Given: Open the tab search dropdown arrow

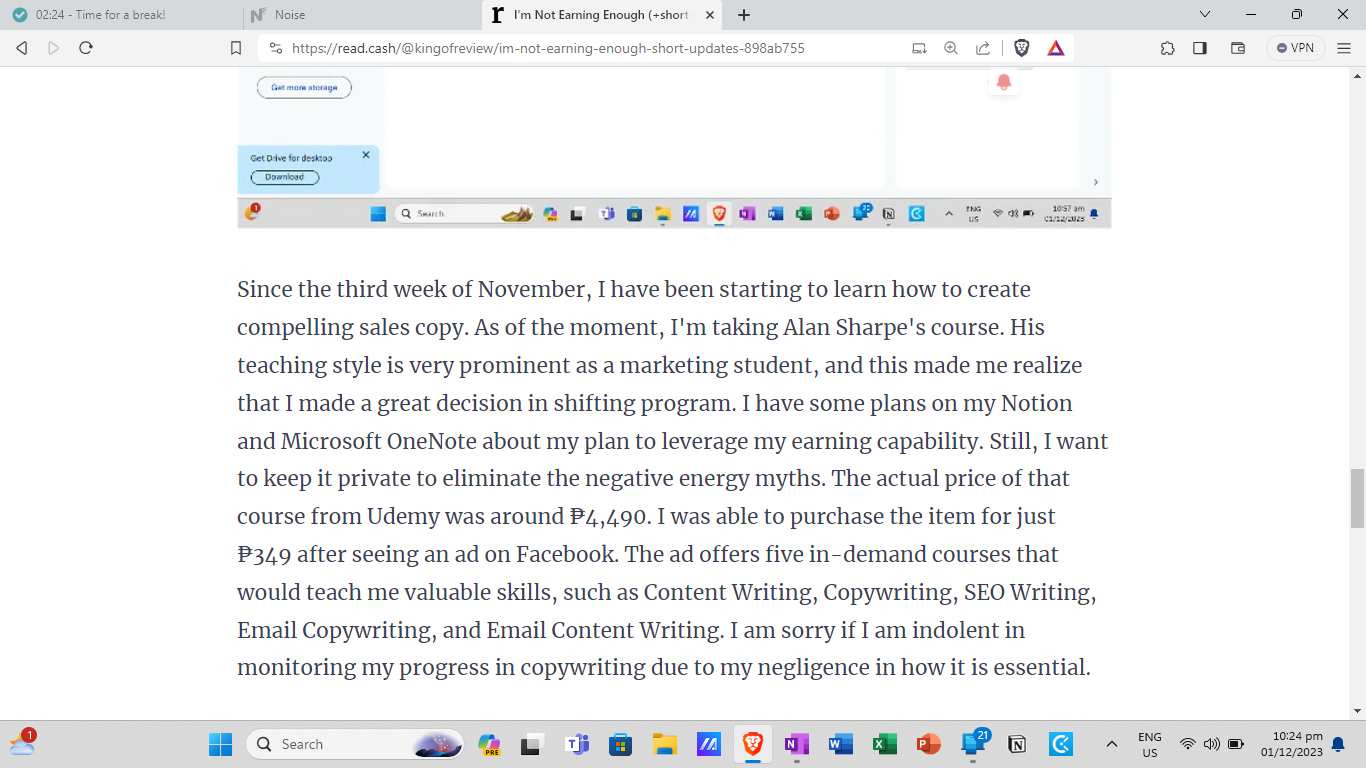Looking at the screenshot, I should click(x=1205, y=14).
